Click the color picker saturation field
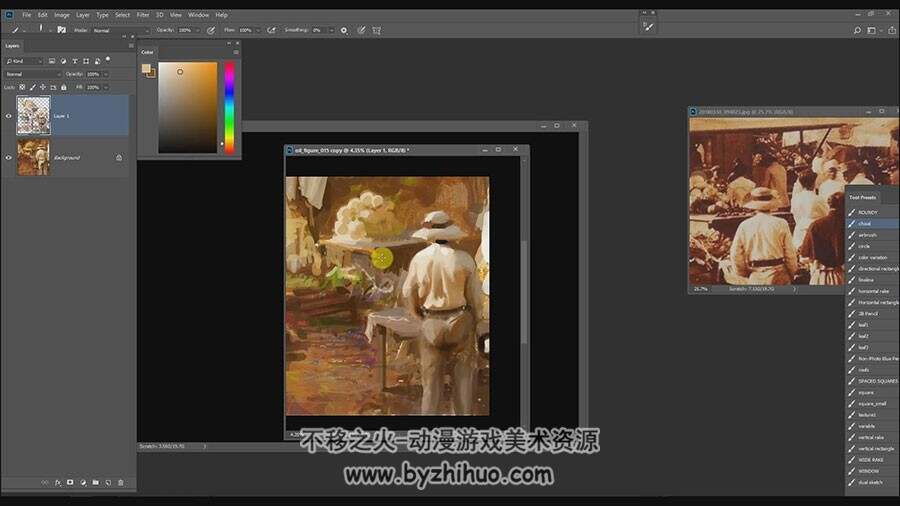Image resolution: width=900 pixels, height=506 pixels. (x=188, y=107)
